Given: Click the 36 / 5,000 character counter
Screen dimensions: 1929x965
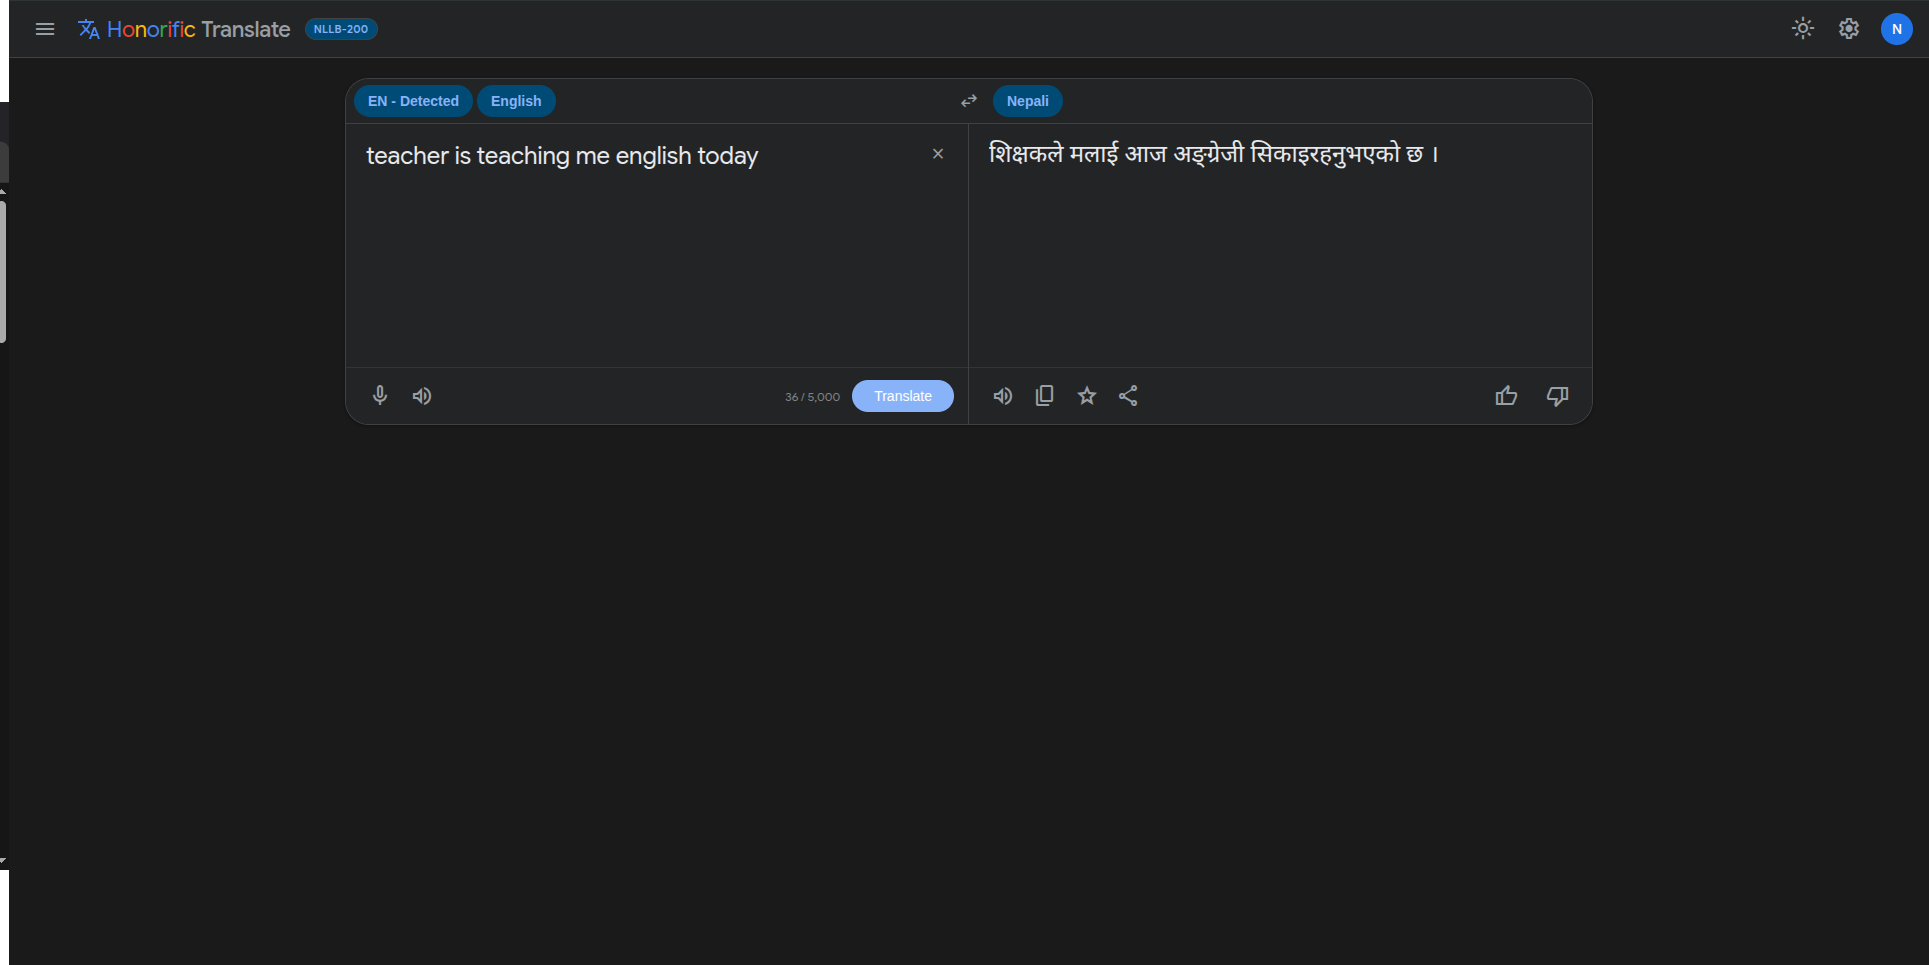Looking at the screenshot, I should pos(812,397).
